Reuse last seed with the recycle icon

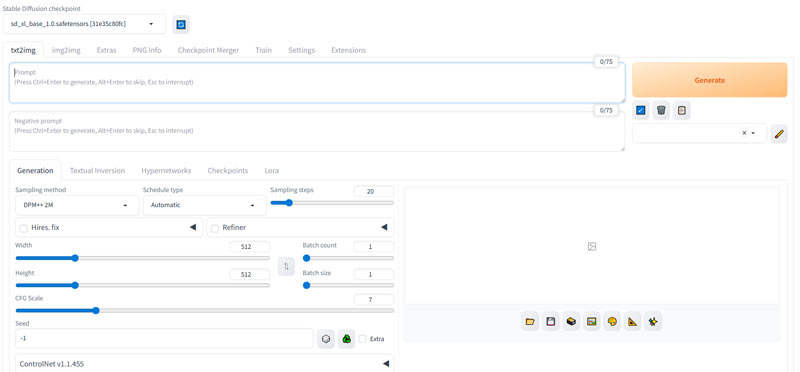click(x=346, y=339)
